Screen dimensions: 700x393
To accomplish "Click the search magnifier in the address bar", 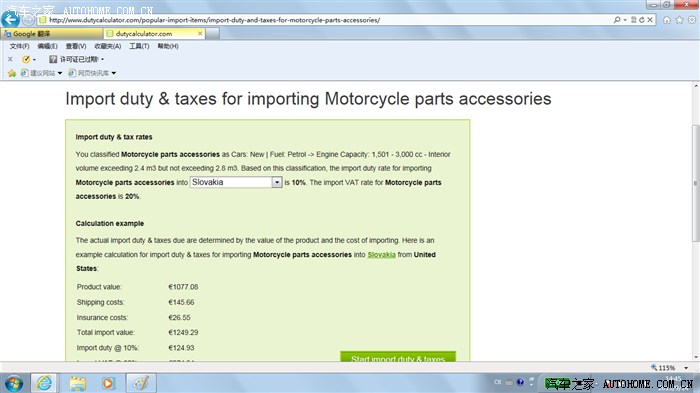I will (x=617, y=20).
